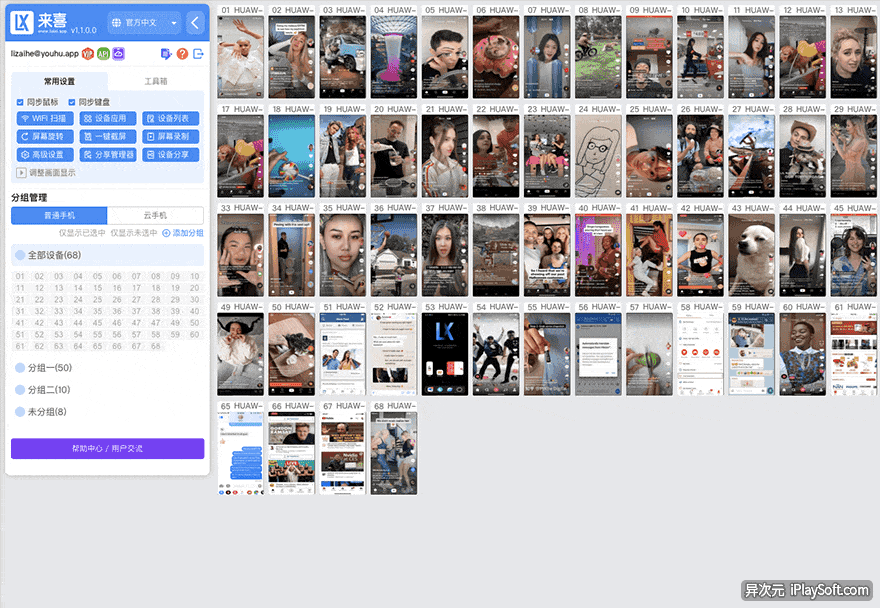Click the 屏幕旋转 rotate button
Viewport: 880px width, 608px height.
coord(45,136)
